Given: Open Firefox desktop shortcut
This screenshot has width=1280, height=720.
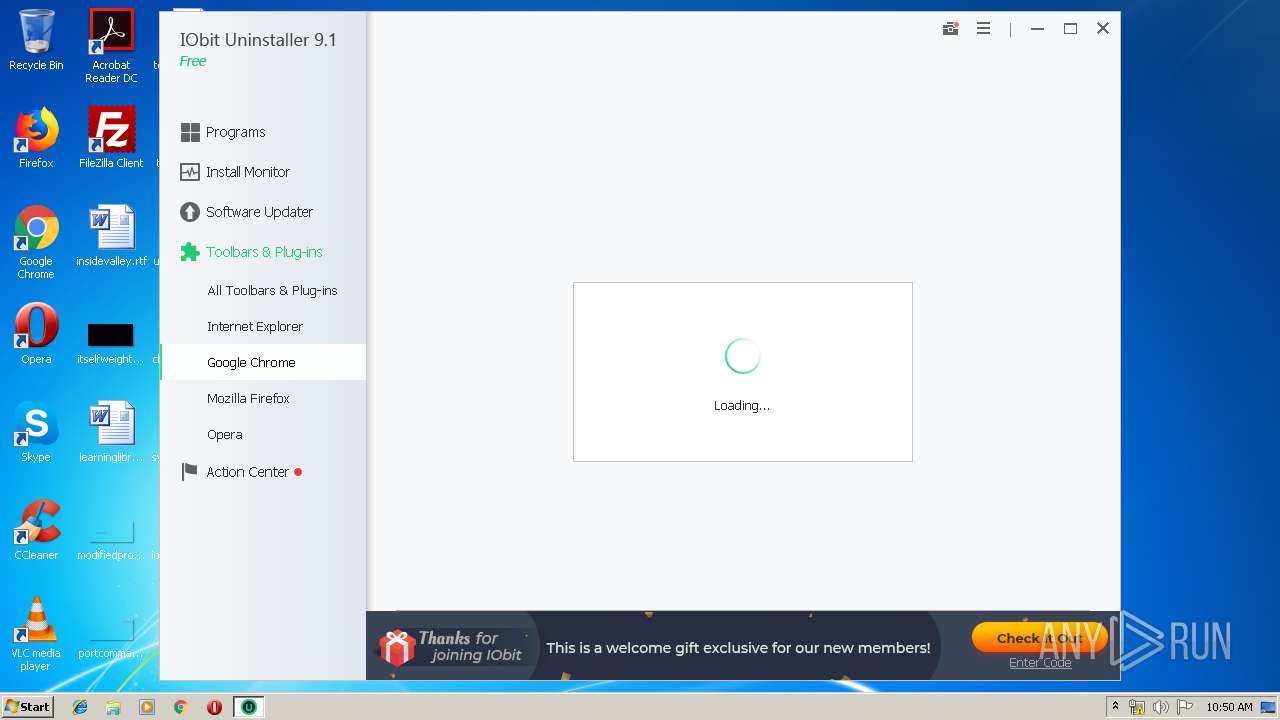Looking at the screenshot, I should pos(36,138).
